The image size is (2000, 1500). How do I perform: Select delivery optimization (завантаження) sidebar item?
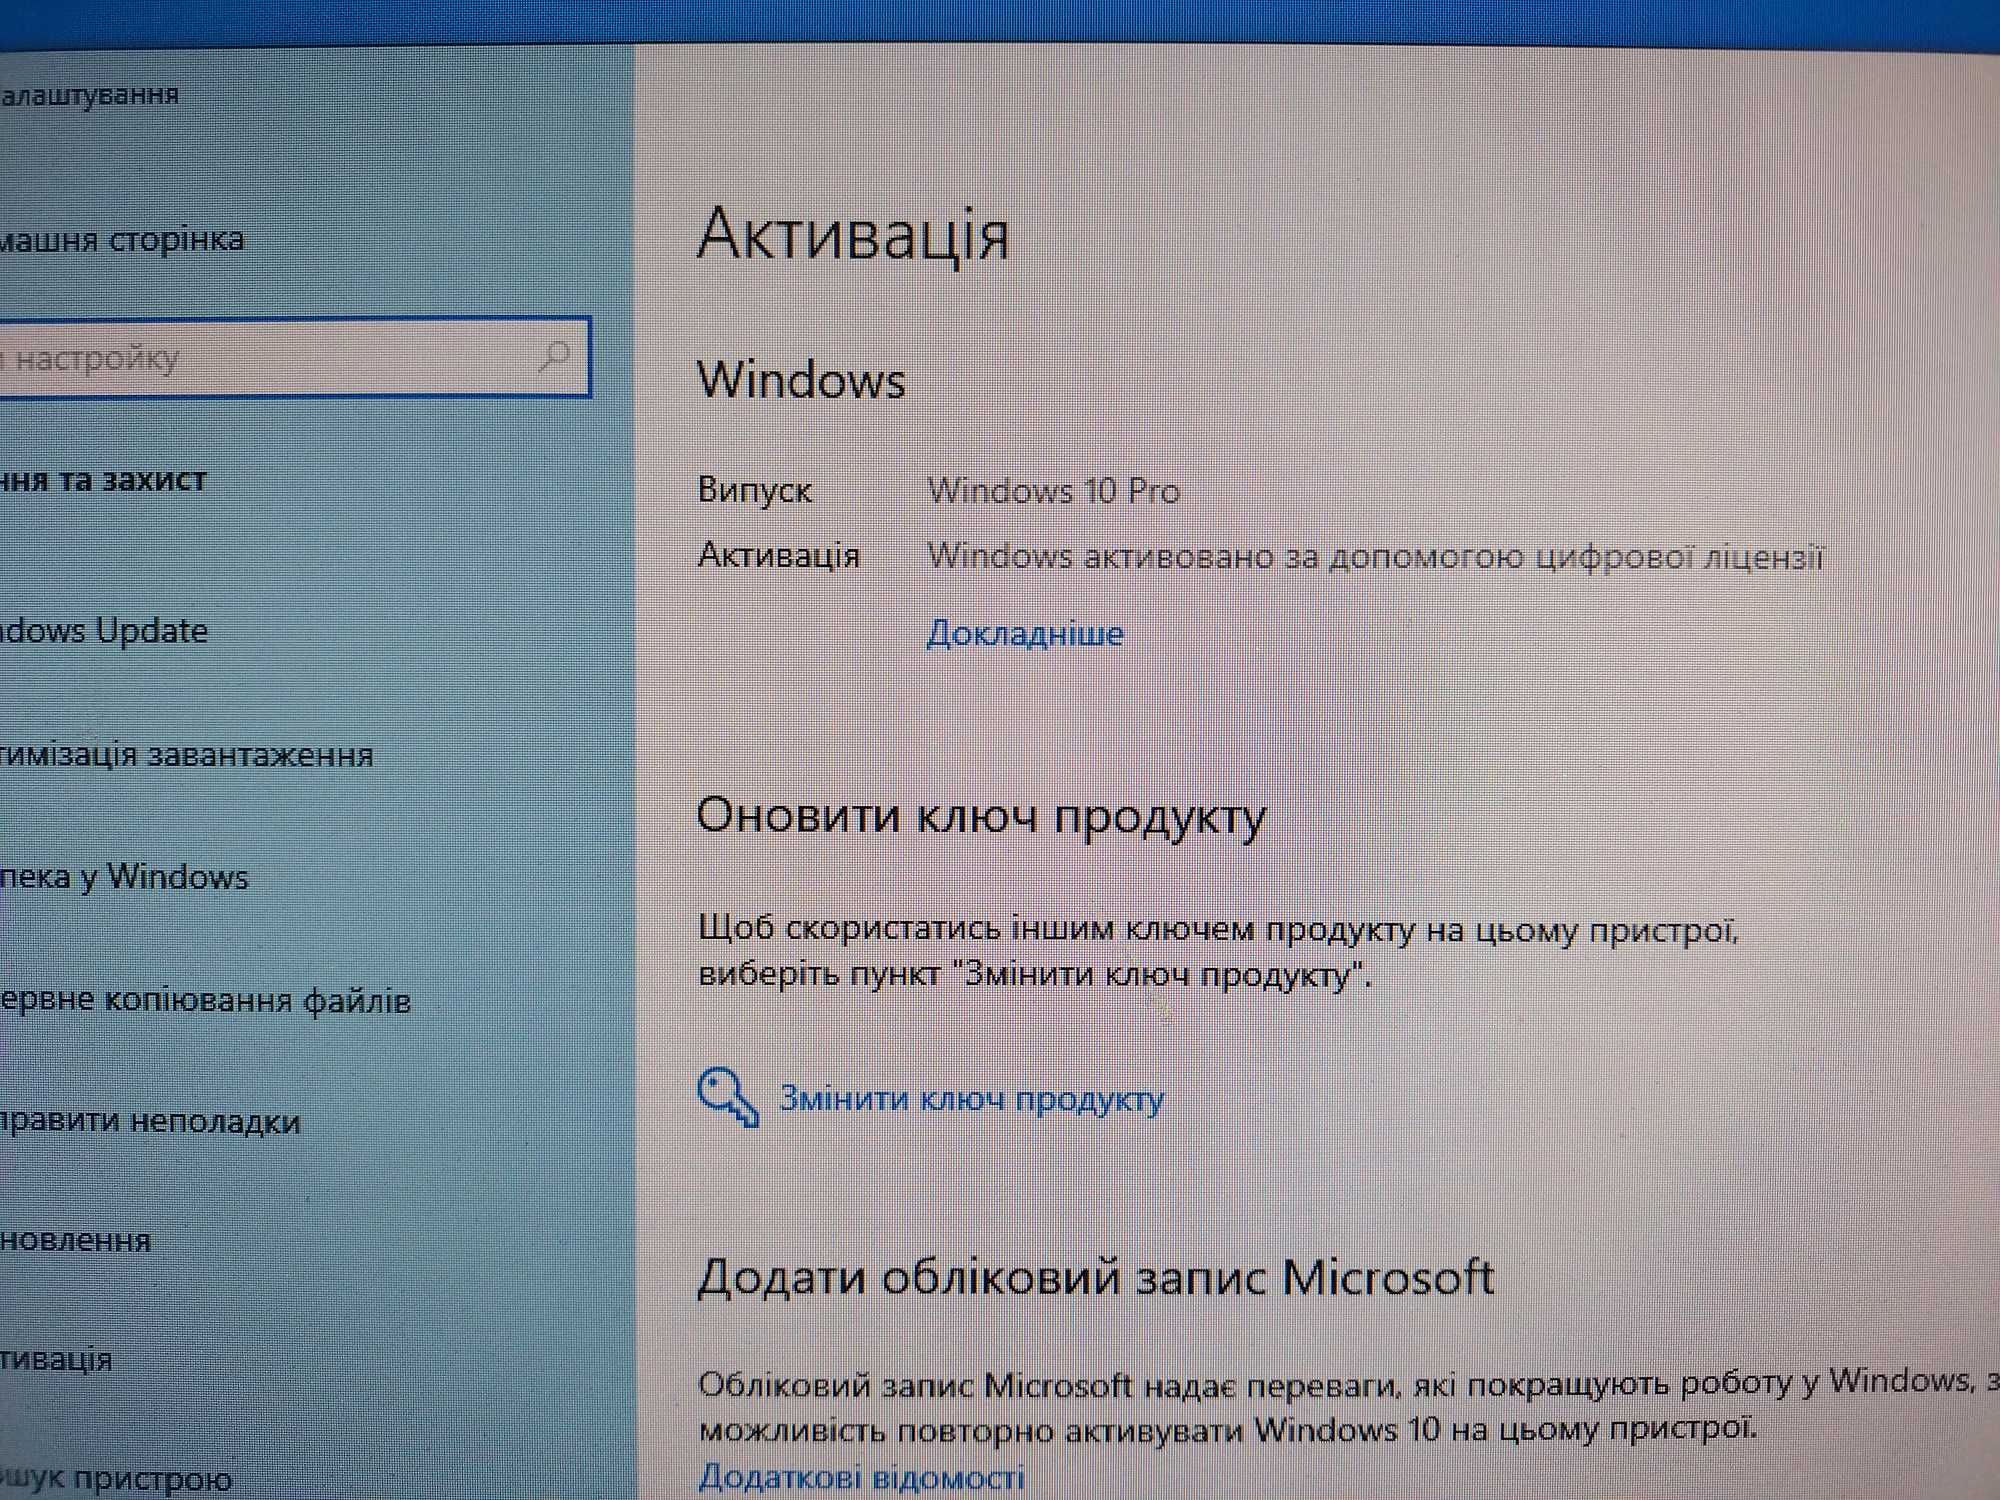[186, 755]
